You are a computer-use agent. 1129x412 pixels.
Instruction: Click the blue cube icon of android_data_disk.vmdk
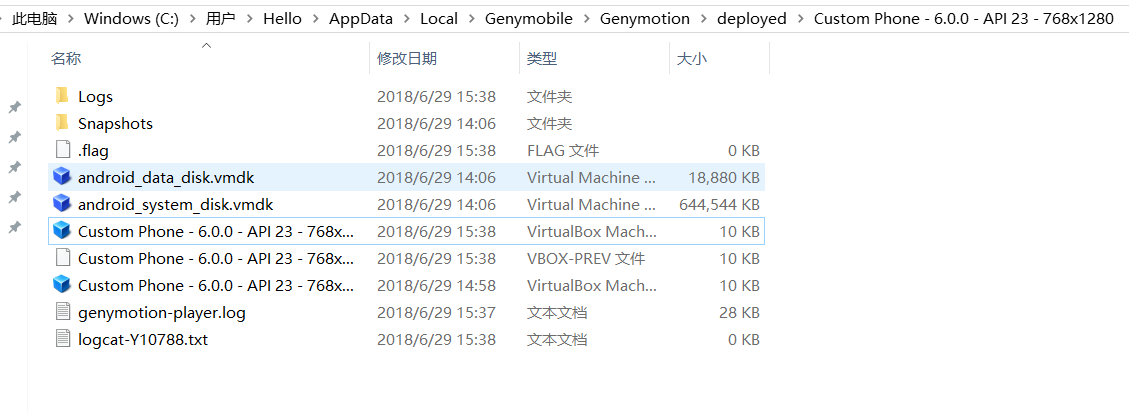point(63,177)
